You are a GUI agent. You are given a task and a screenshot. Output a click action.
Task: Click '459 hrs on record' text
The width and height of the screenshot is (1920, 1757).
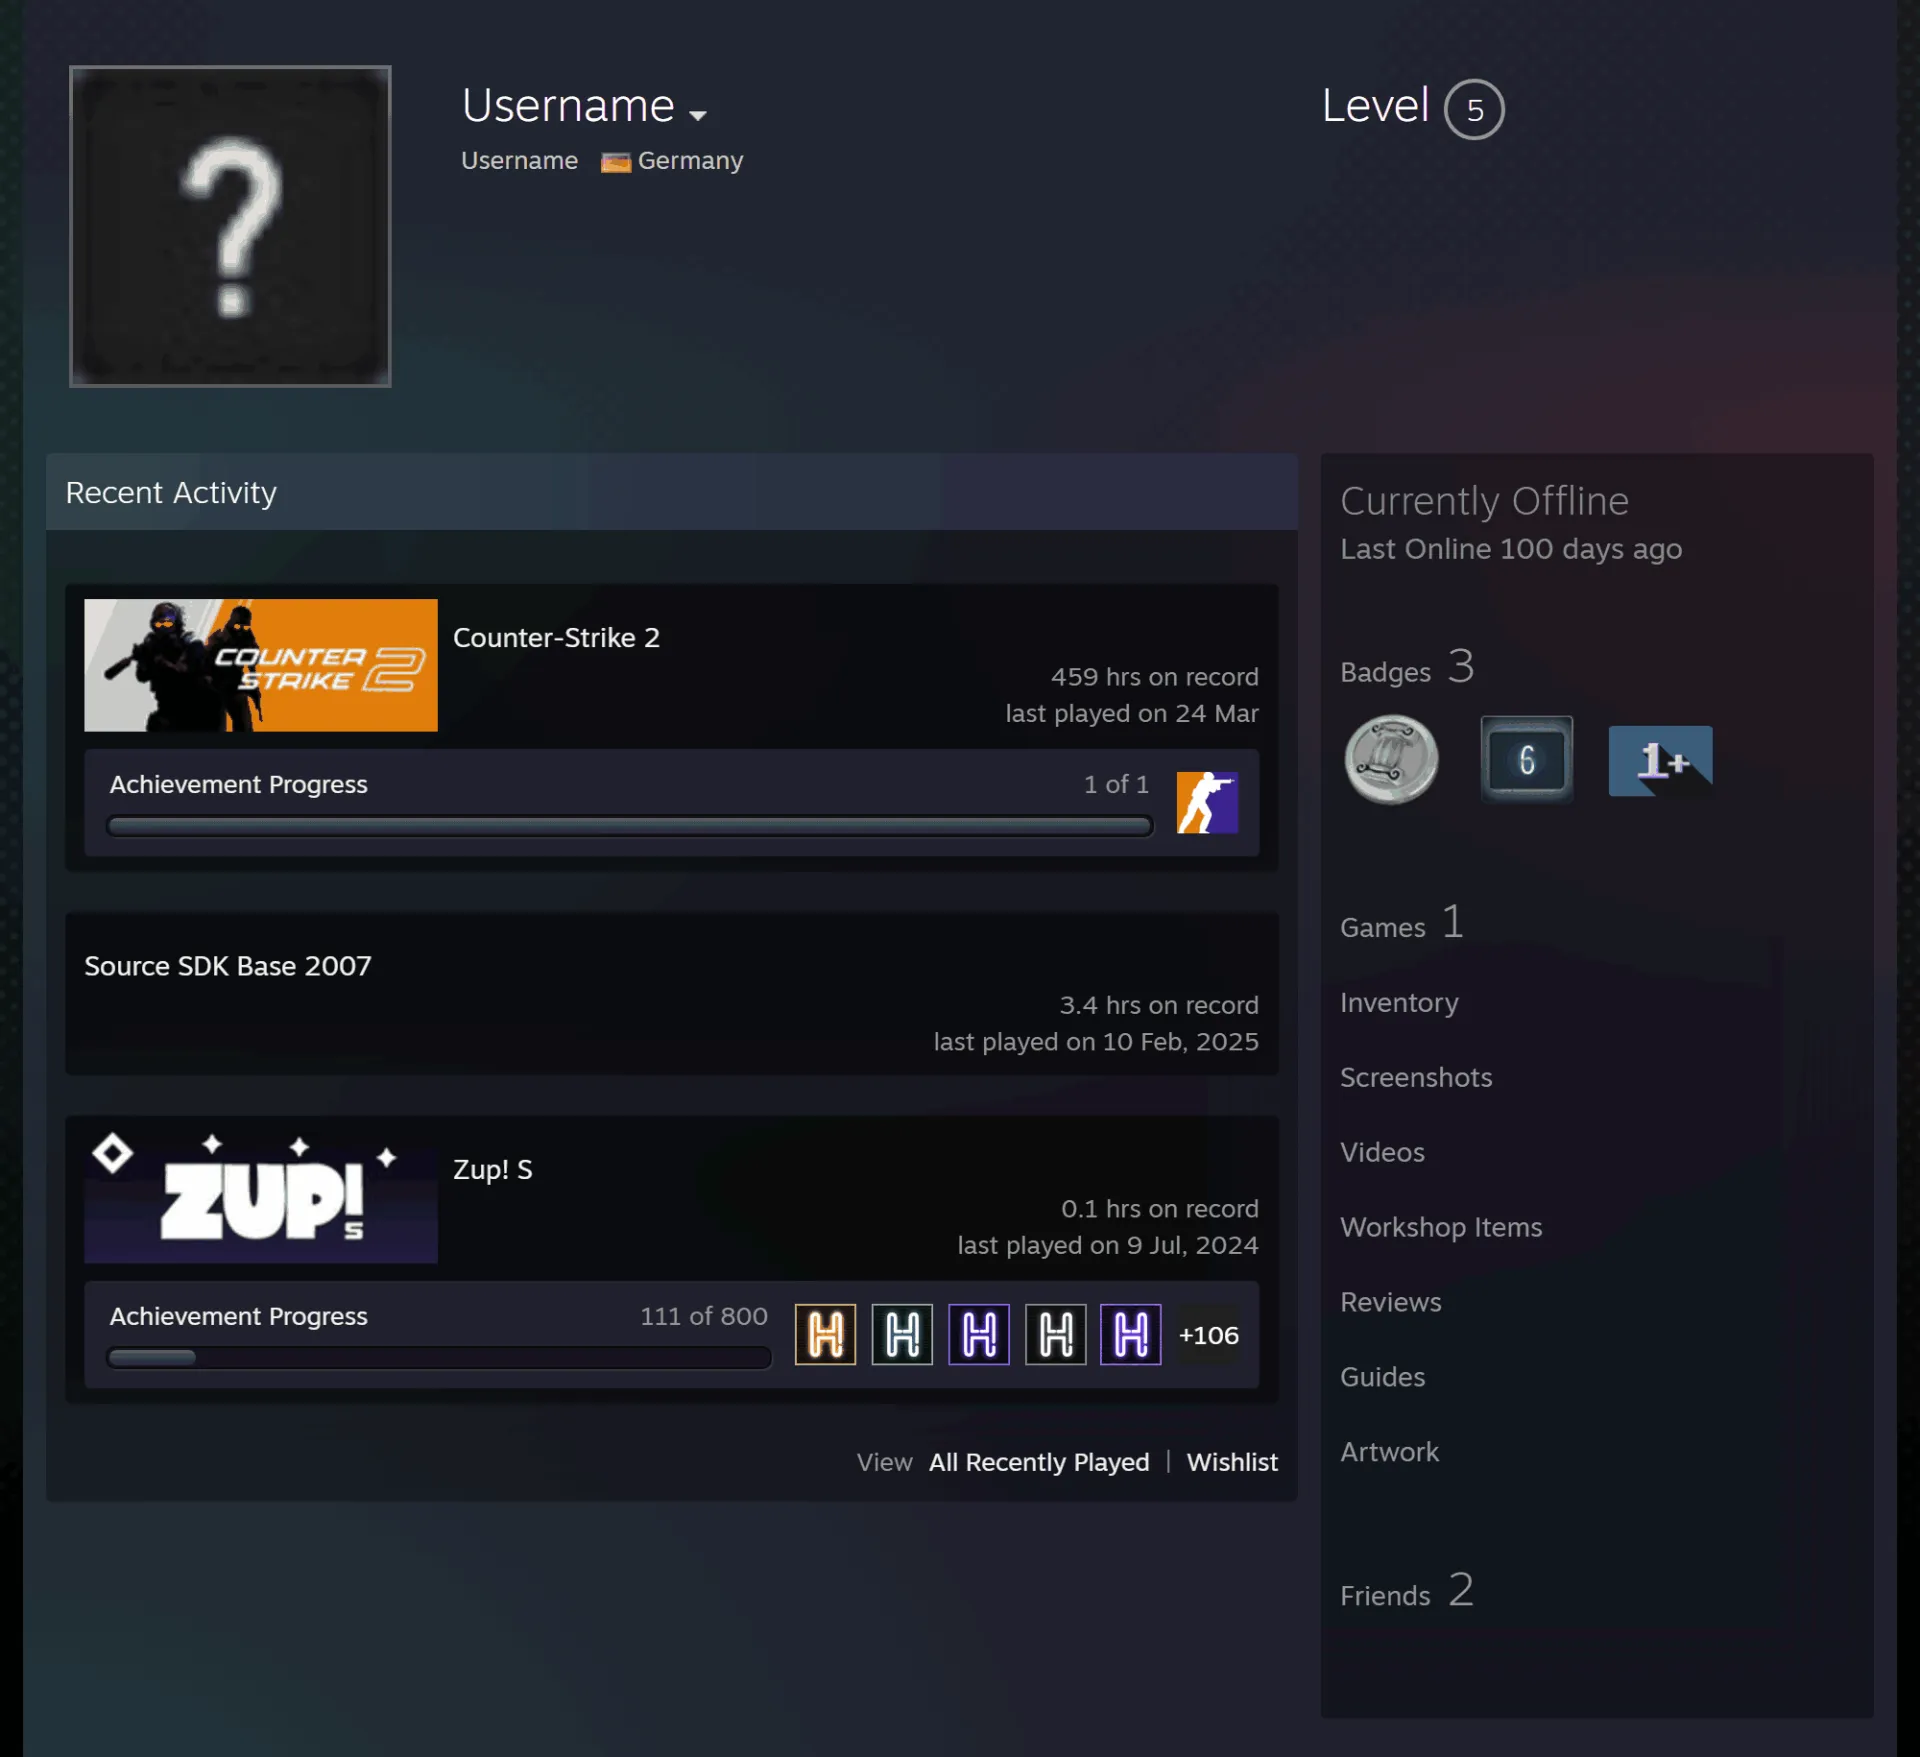pyautogui.click(x=1155, y=677)
